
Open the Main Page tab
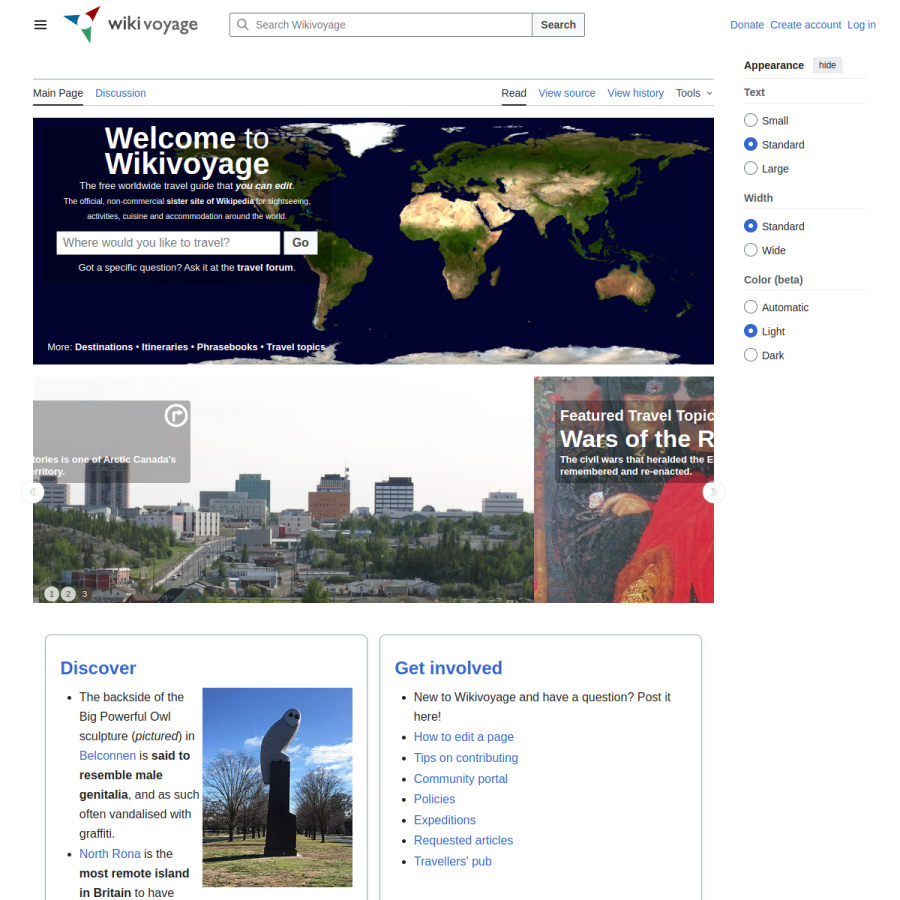tap(58, 93)
